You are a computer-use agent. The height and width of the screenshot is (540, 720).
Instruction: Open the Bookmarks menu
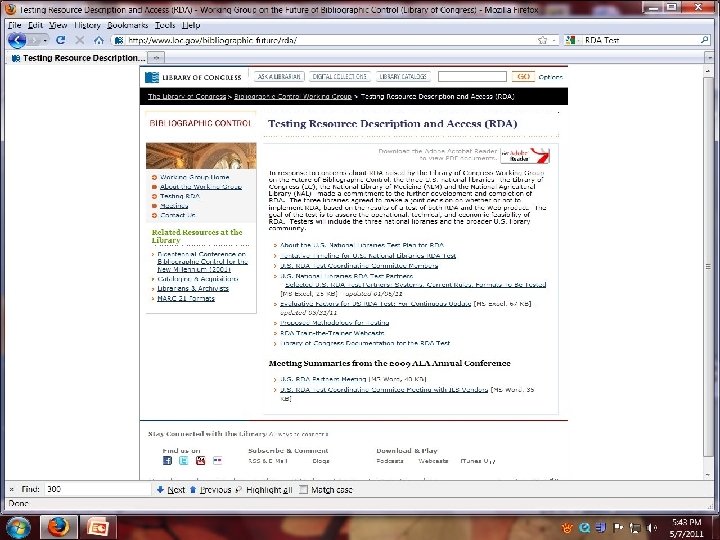pyautogui.click(x=128, y=25)
